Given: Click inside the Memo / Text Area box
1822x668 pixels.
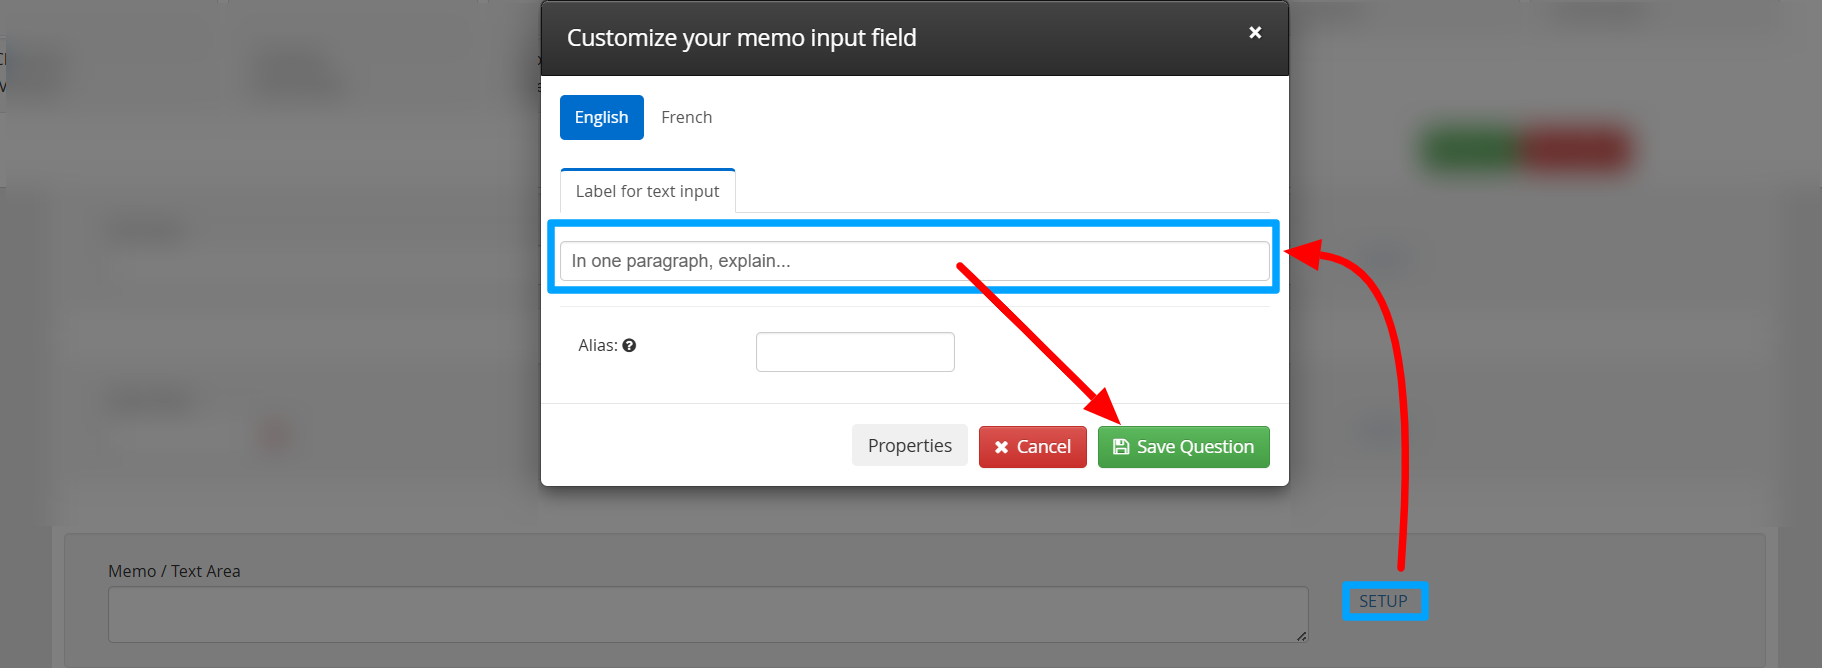Looking at the screenshot, I should pyautogui.click(x=707, y=614).
